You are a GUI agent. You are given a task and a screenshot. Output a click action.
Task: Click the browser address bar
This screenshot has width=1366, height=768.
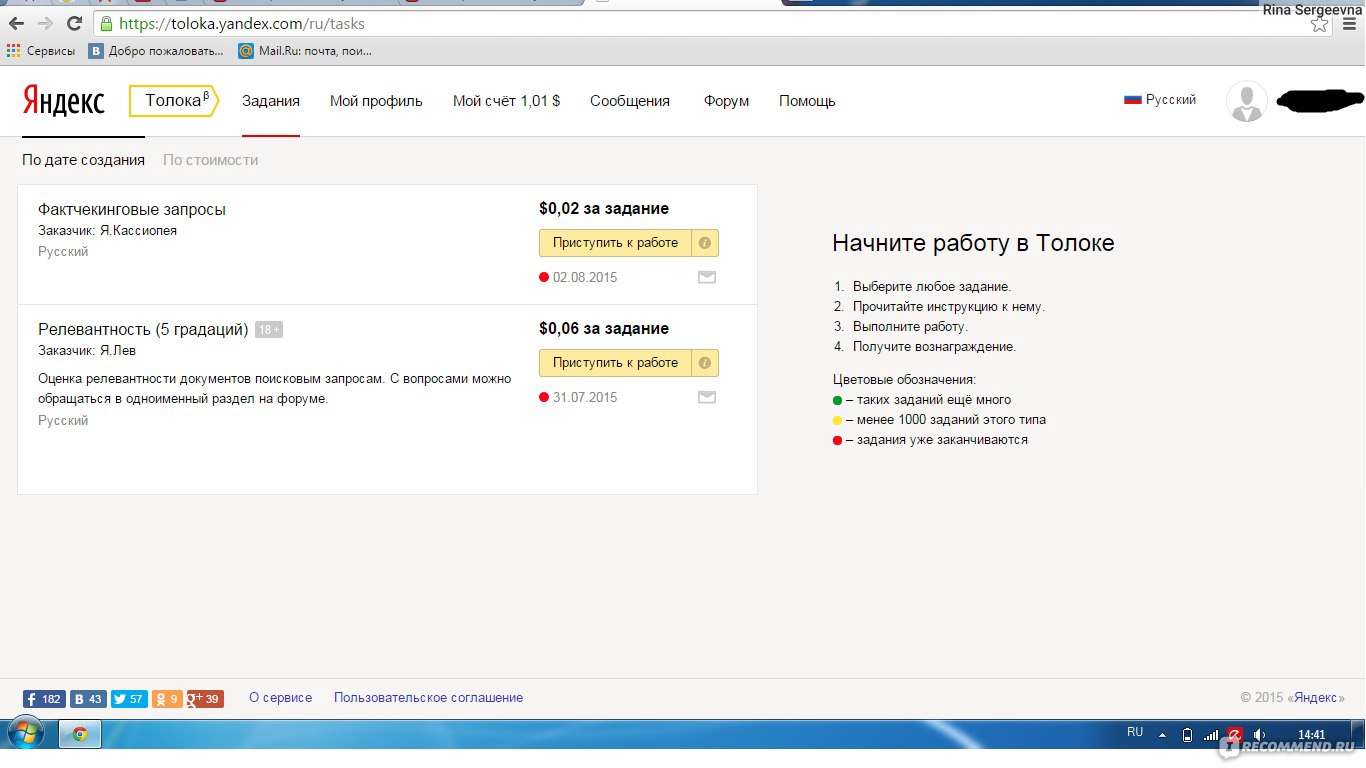700,24
